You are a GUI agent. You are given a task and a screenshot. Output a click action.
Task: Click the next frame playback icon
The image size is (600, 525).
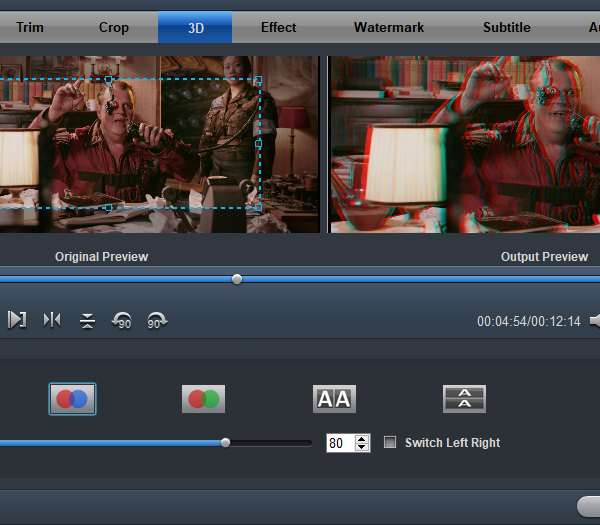[17, 320]
